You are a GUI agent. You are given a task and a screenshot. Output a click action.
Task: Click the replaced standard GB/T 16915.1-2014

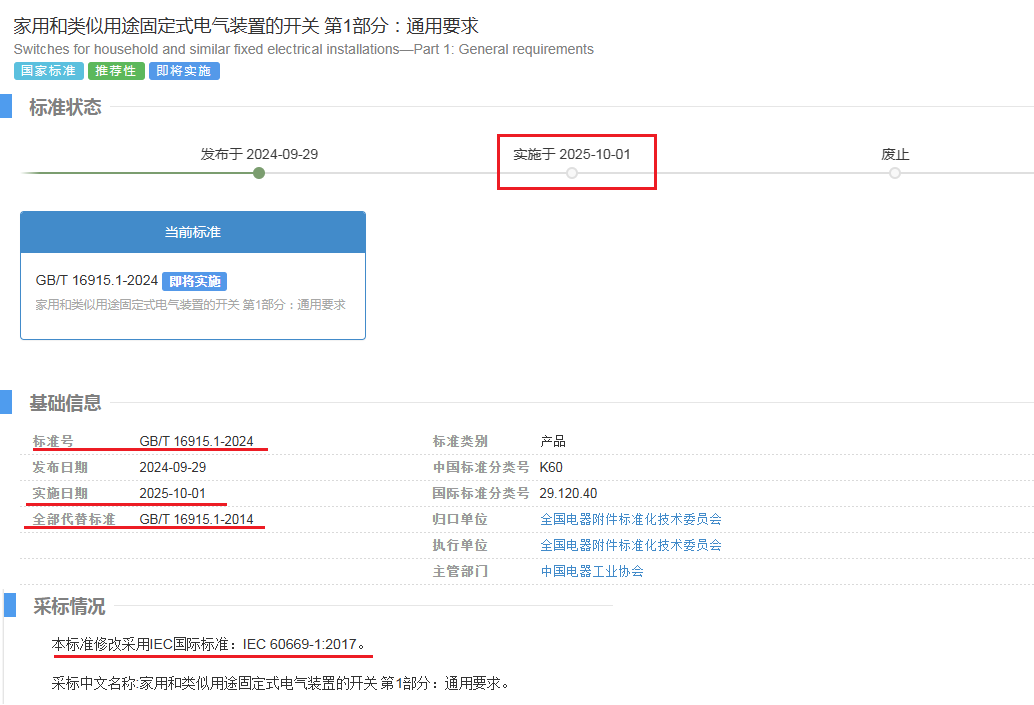pyautogui.click(x=196, y=519)
